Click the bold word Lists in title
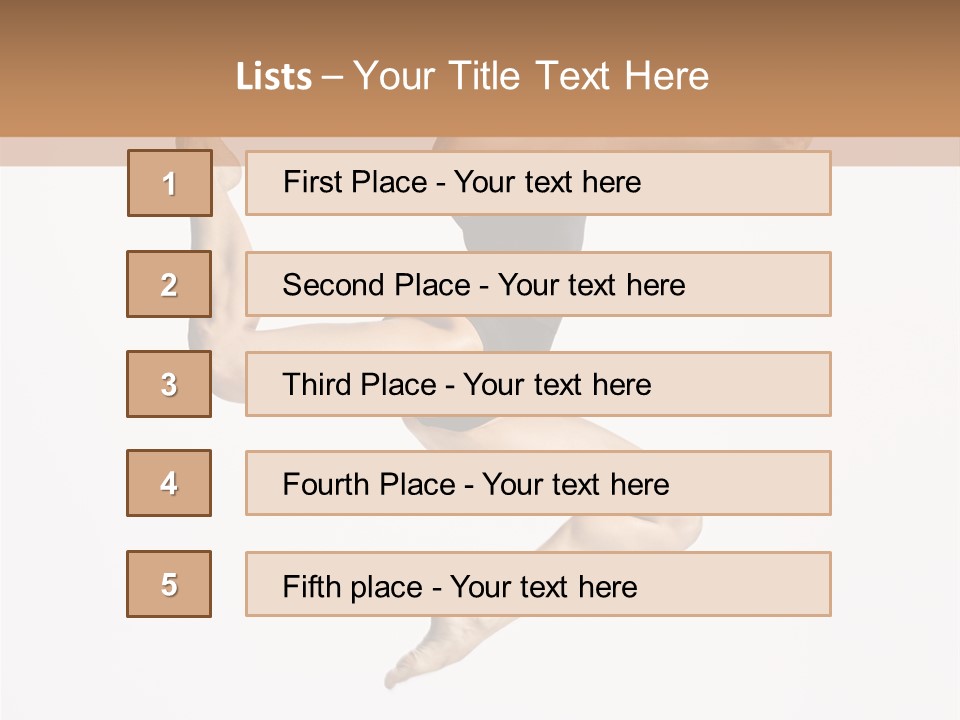The height and width of the screenshot is (720, 960). coord(274,76)
